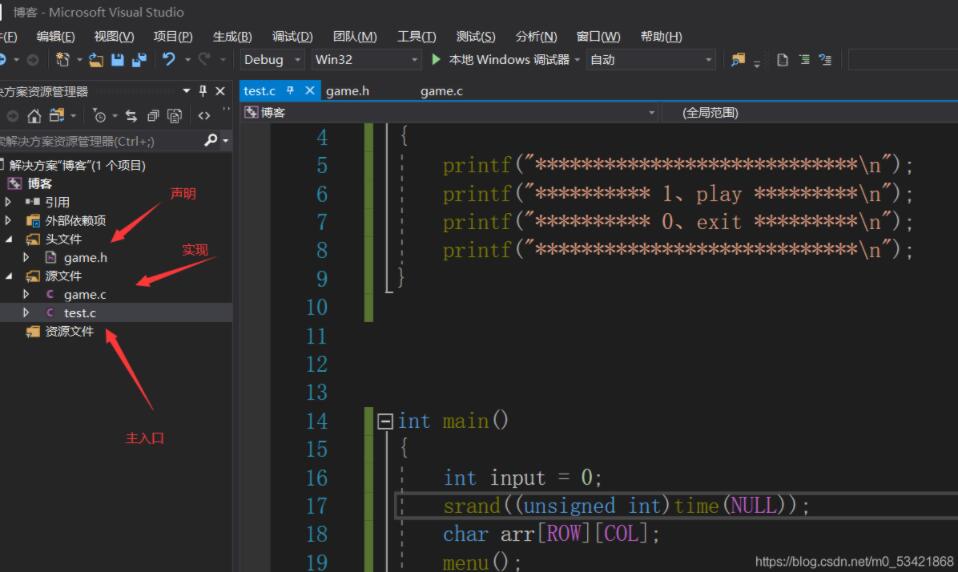Image resolution: width=958 pixels, height=572 pixels.
Task: Open the 调试(D) menu
Action: (x=292, y=37)
